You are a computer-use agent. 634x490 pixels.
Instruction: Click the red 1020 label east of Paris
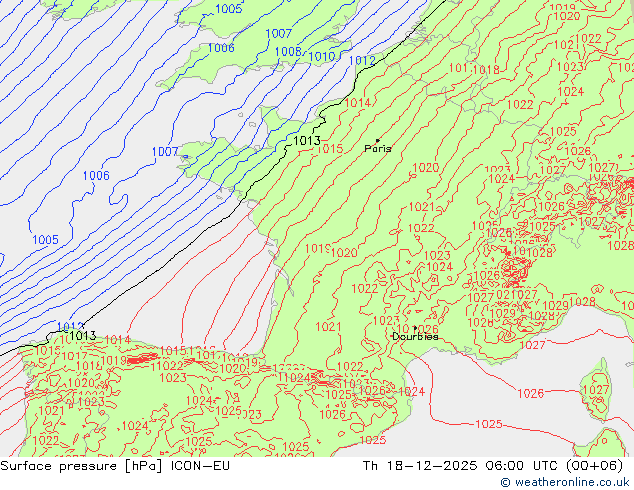[x=425, y=167]
